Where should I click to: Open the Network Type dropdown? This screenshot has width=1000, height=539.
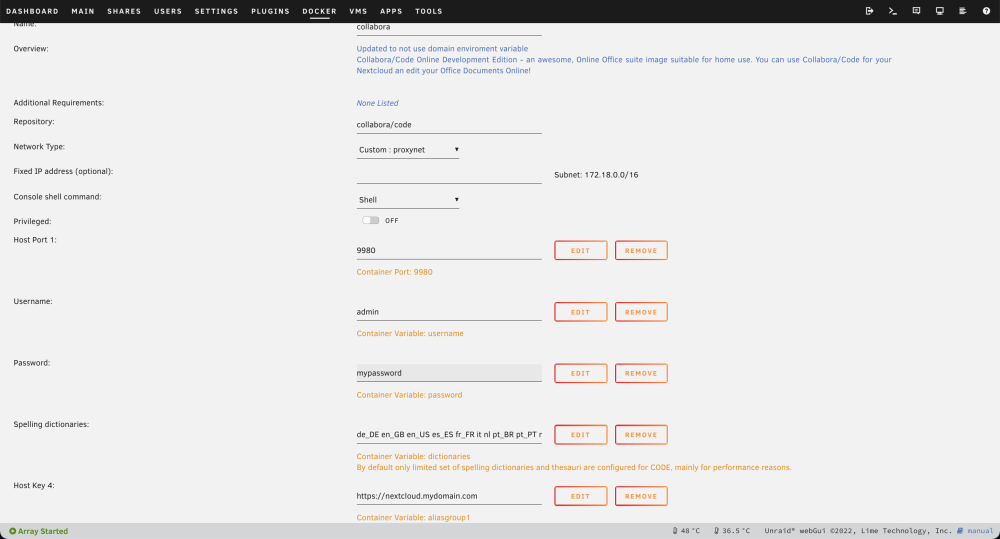coord(408,150)
